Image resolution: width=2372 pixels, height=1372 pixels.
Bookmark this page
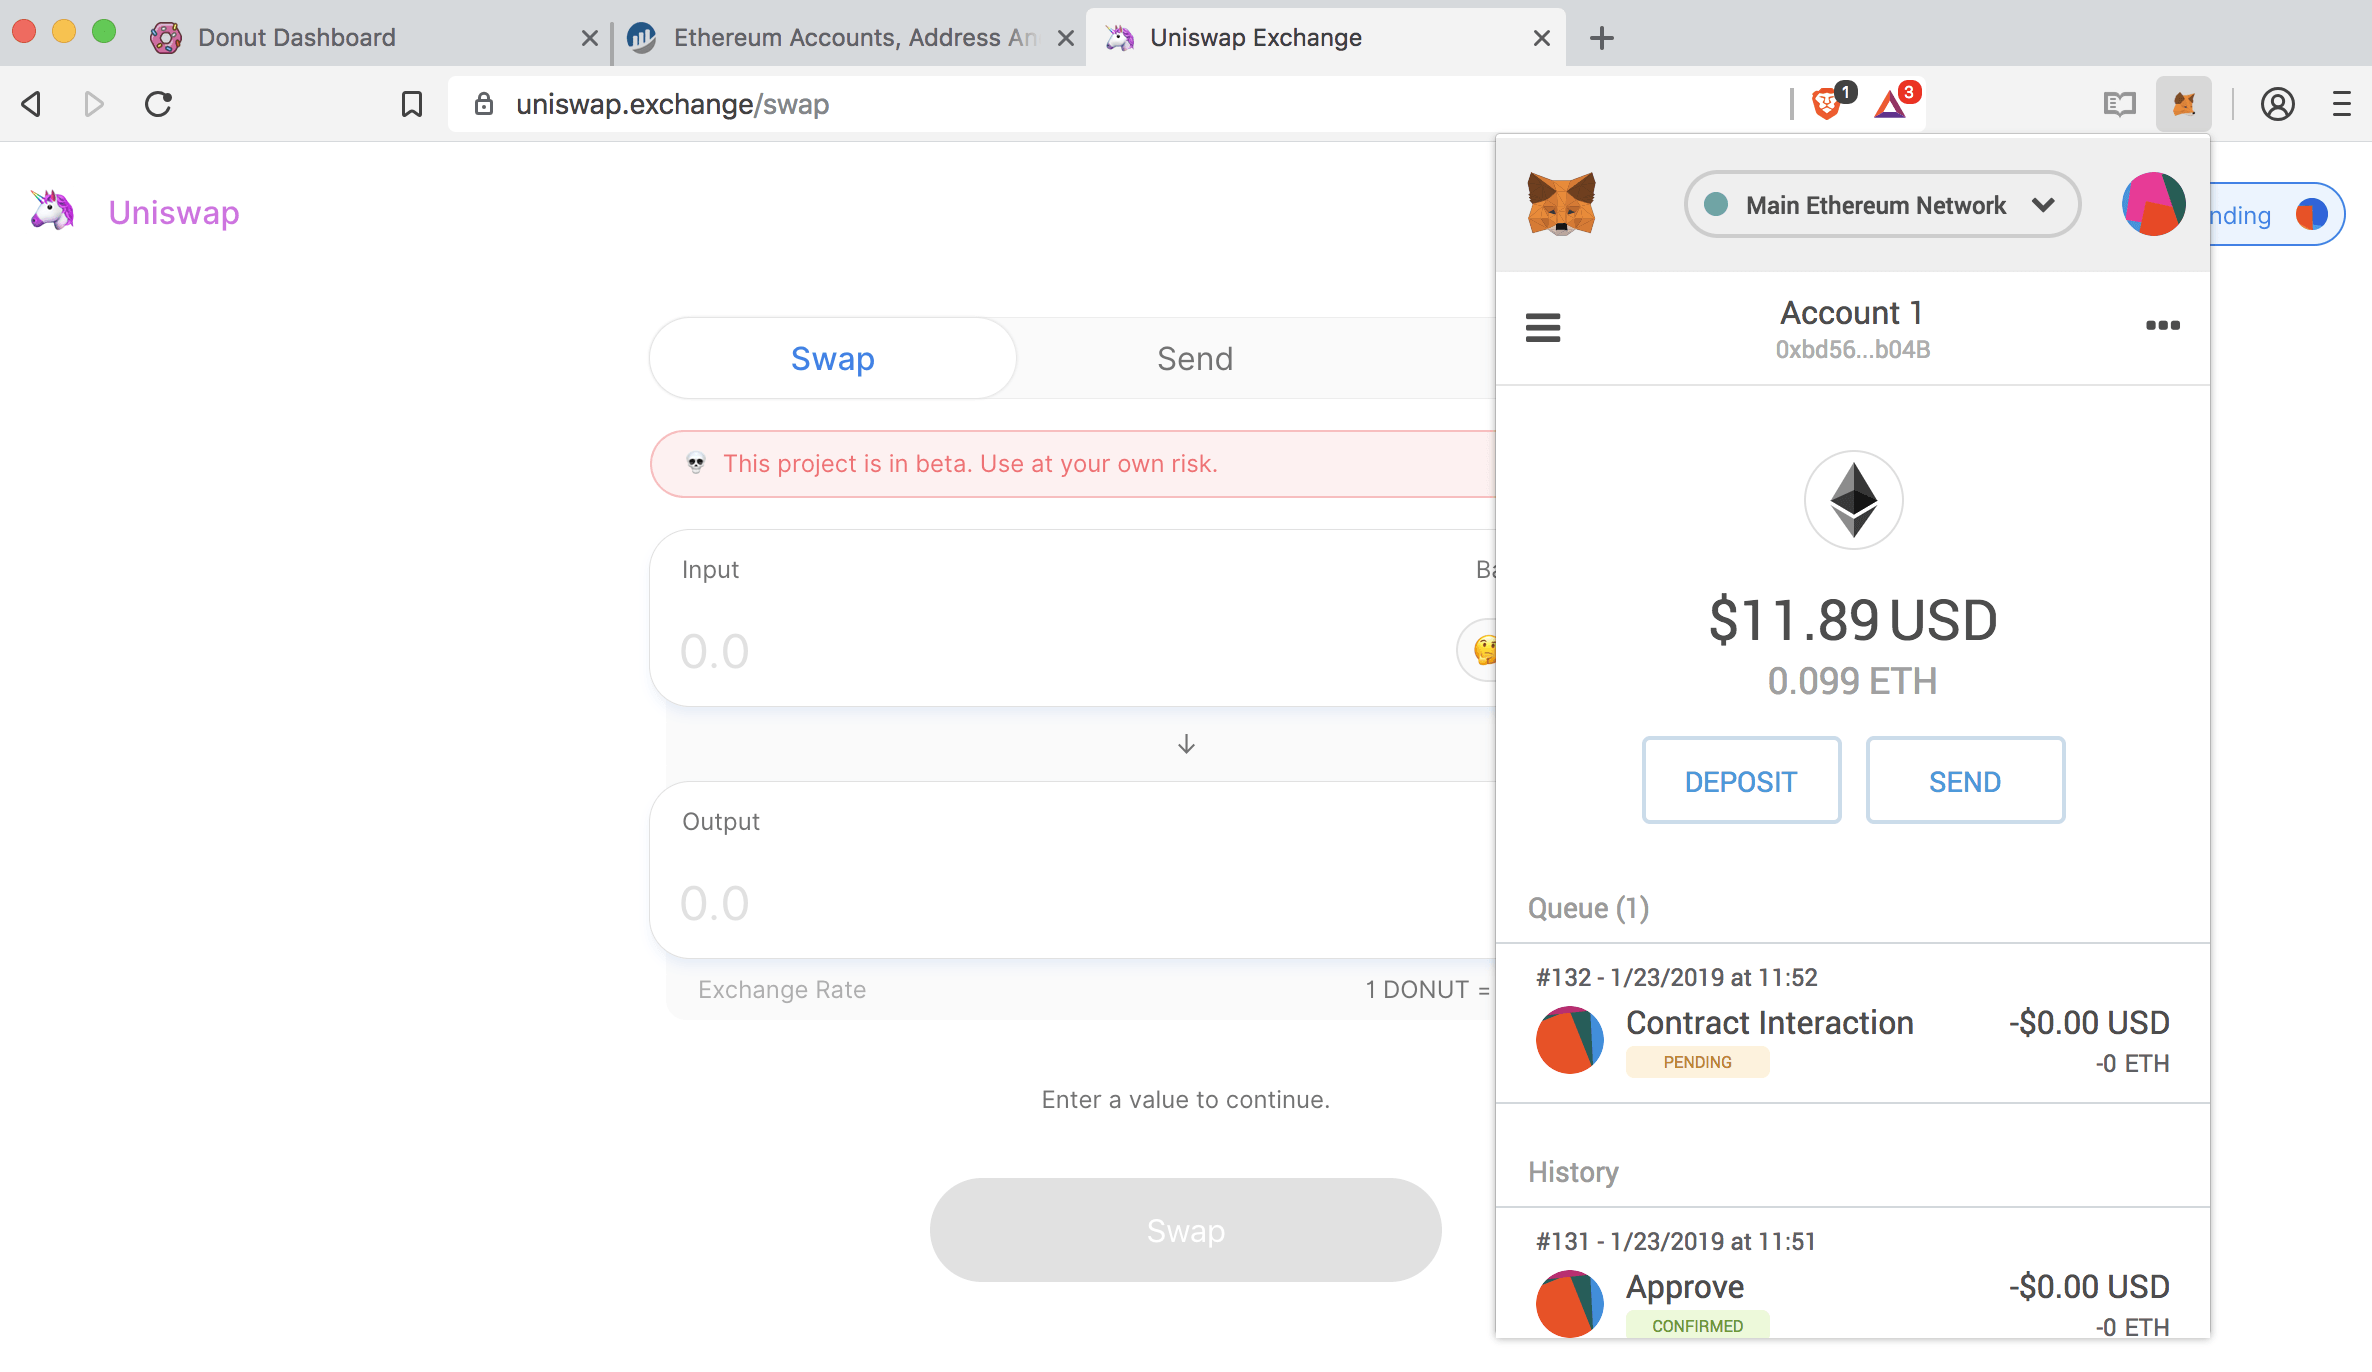[411, 104]
